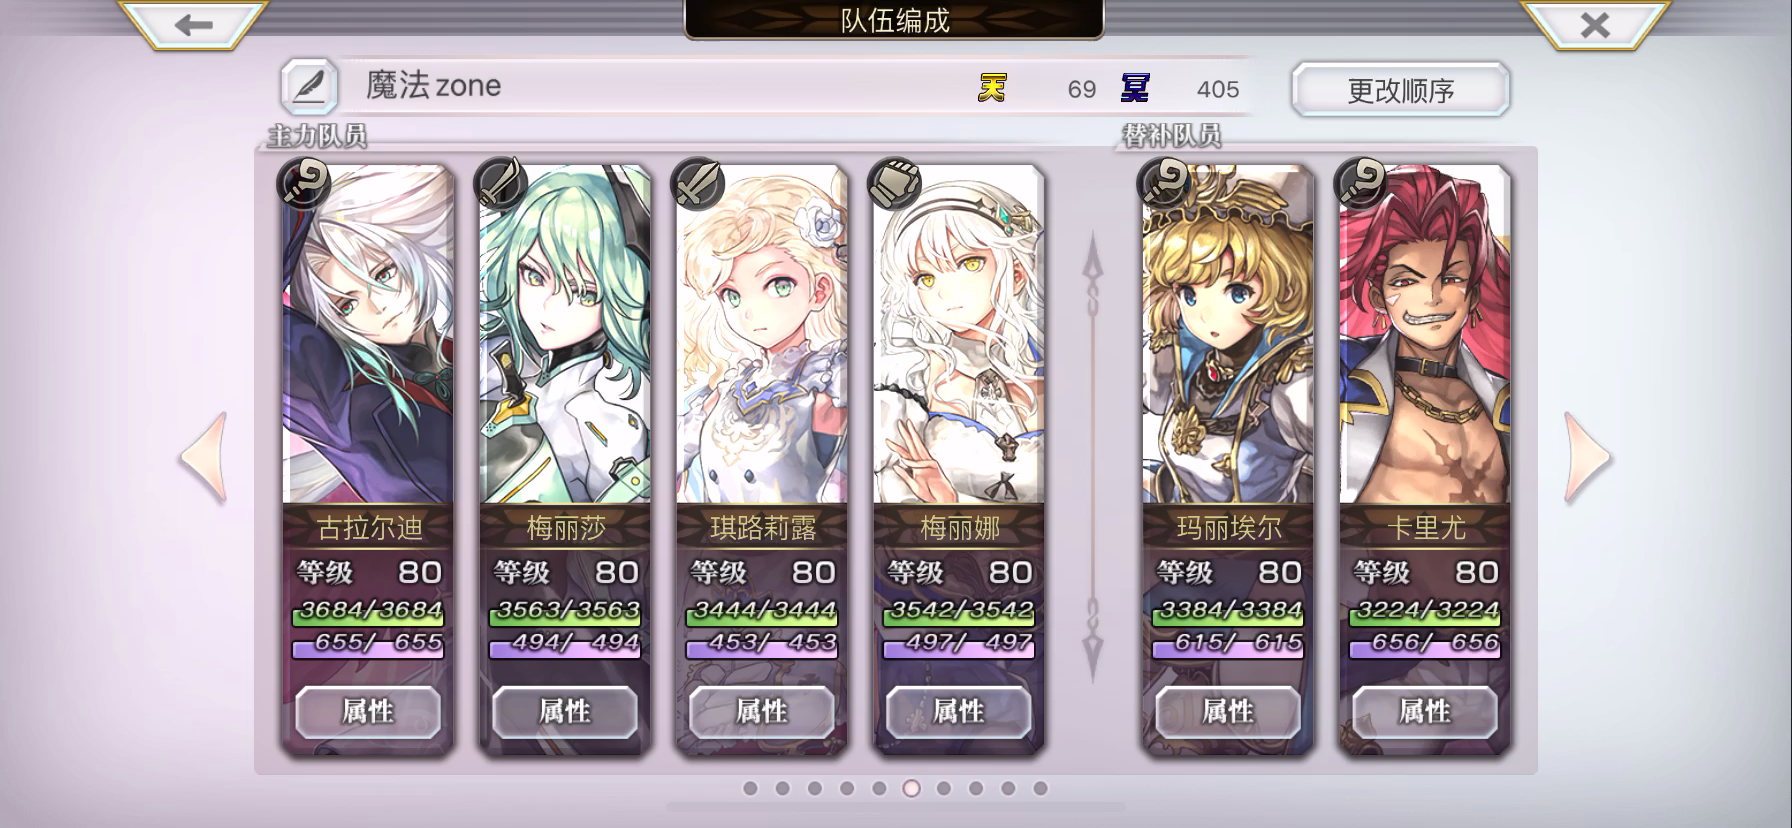
Task: Tap the back arrow icon
Action: pos(193,24)
